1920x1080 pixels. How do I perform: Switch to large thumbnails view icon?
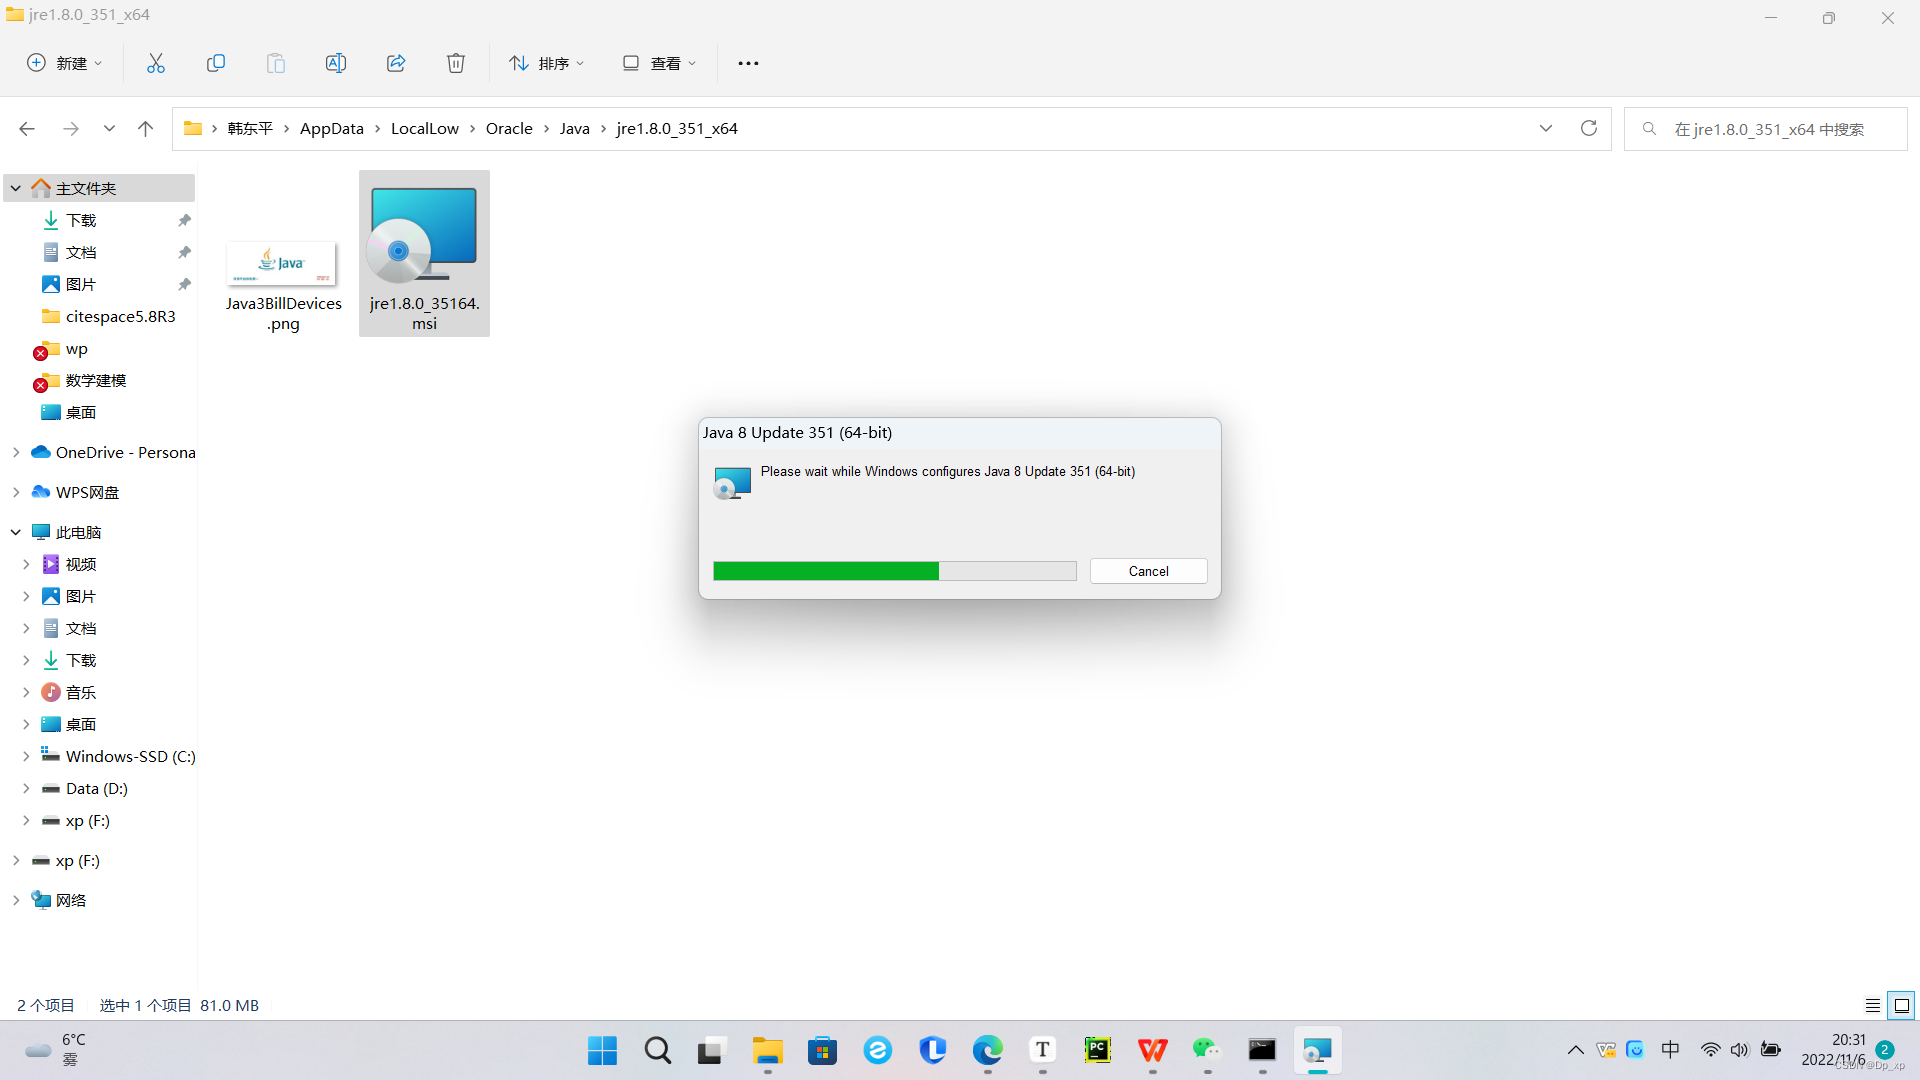pos(1902,1005)
